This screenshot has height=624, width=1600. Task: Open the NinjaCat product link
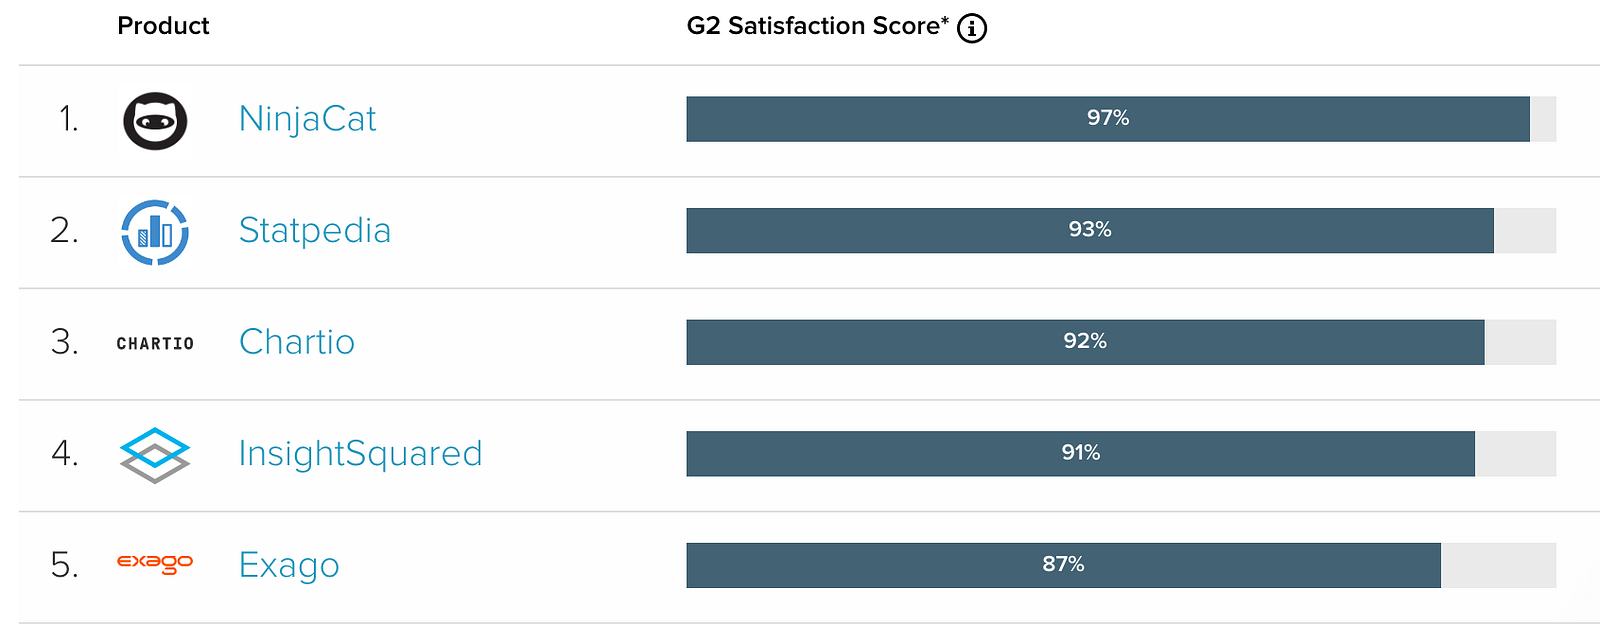pyautogui.click(x=307, y=119)
